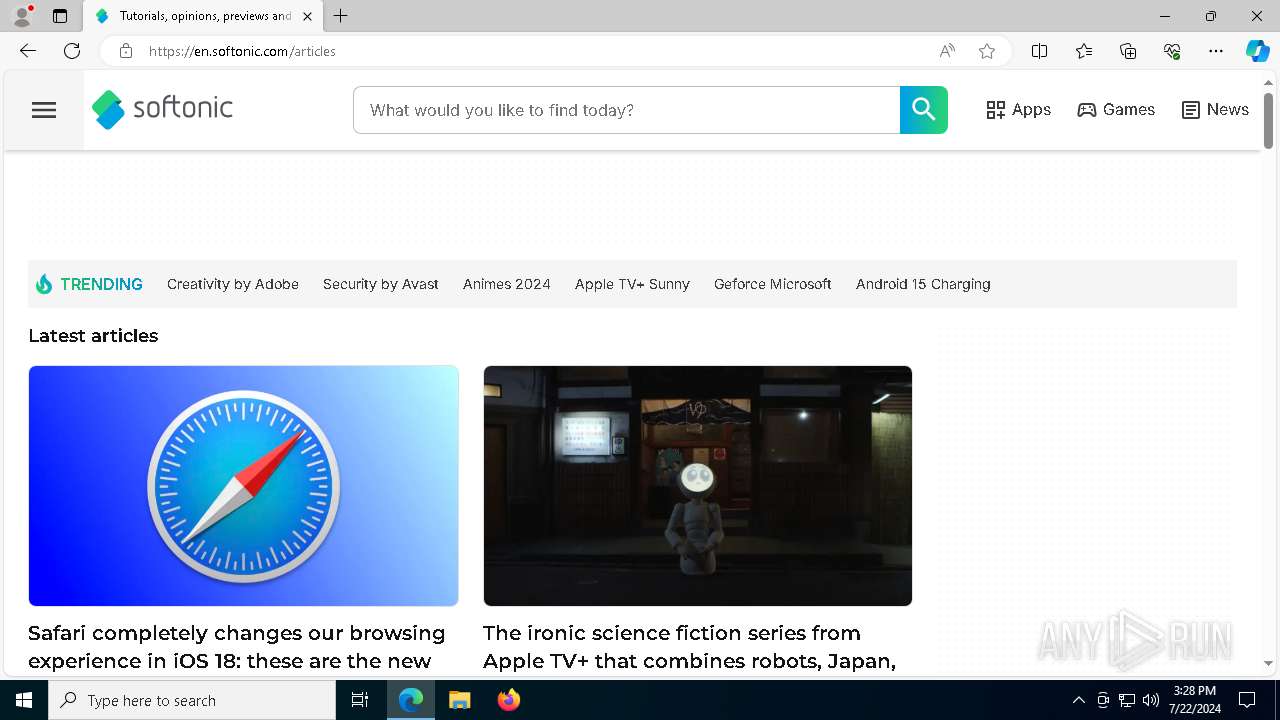Click the page vertical scrollbar thumb
The image size is (1280, 720).
click(x=1268, y=121)
